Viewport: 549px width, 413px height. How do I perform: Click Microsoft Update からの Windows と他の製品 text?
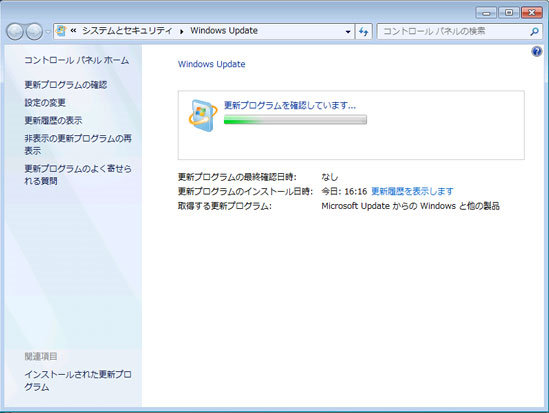click(410, 206)
